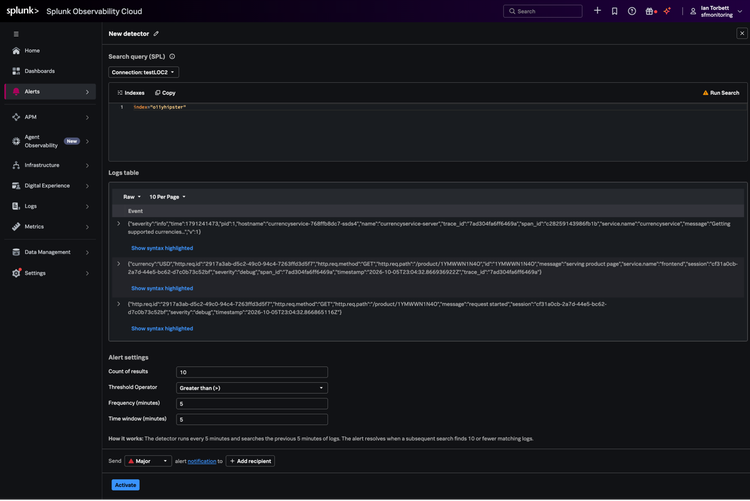Expand the request started event row
This screenshot has height=501, width=750.
pyautogui.click(x=119, y=304)
